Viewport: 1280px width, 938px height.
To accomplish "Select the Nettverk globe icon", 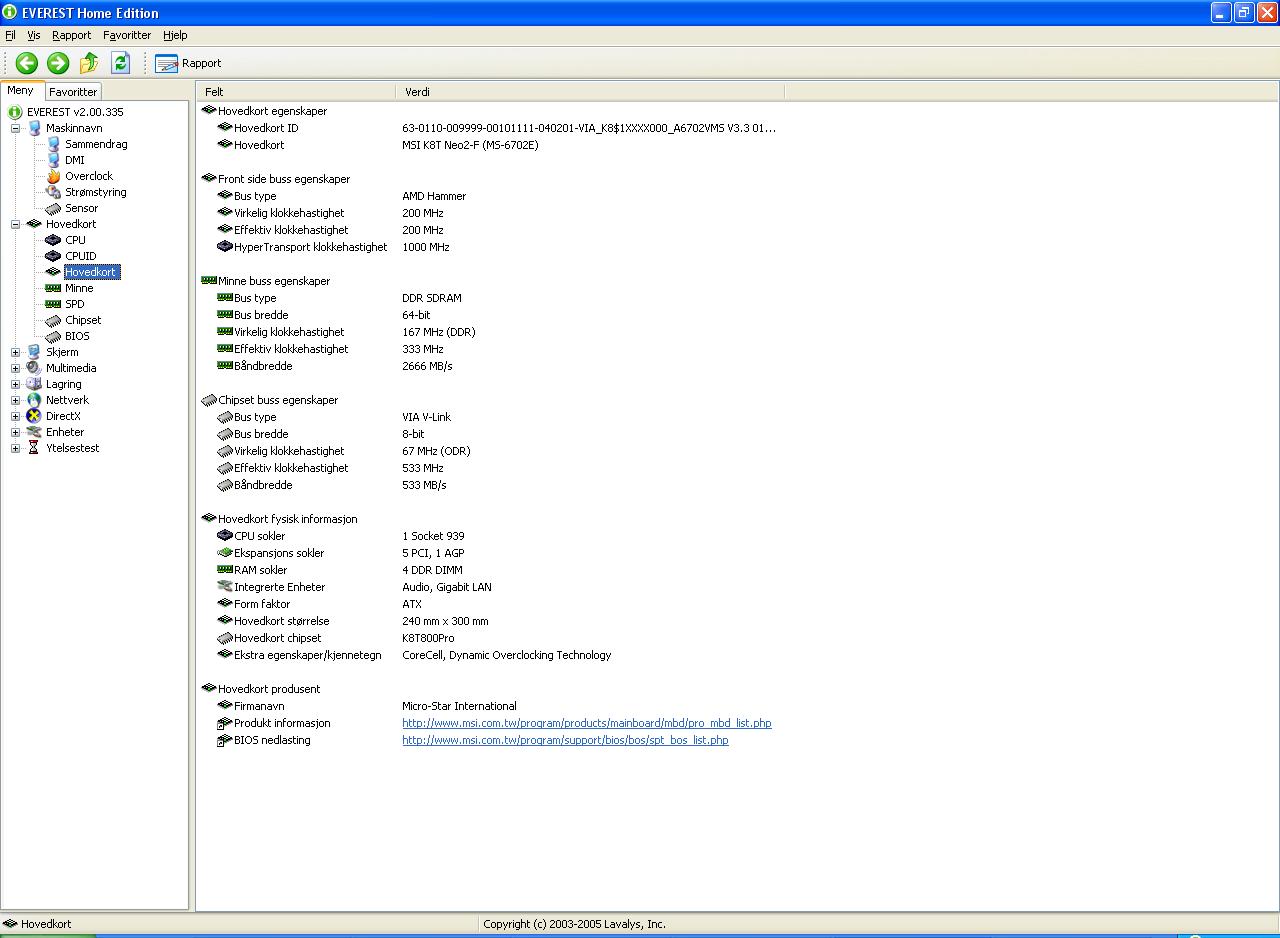I will point(34,400).
